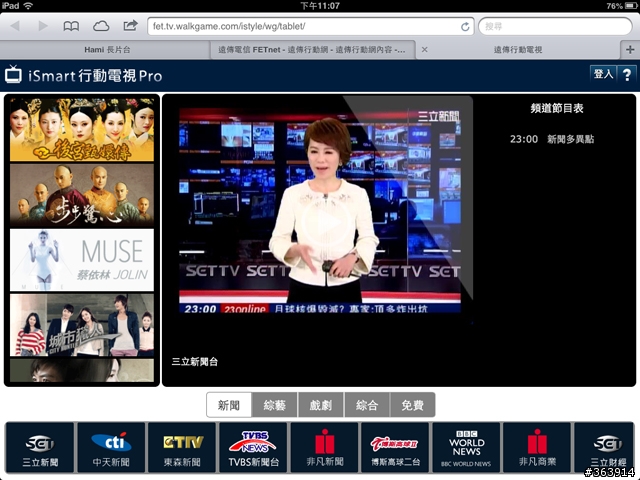Select the 綜合 category tab

[x=367, y=405]
